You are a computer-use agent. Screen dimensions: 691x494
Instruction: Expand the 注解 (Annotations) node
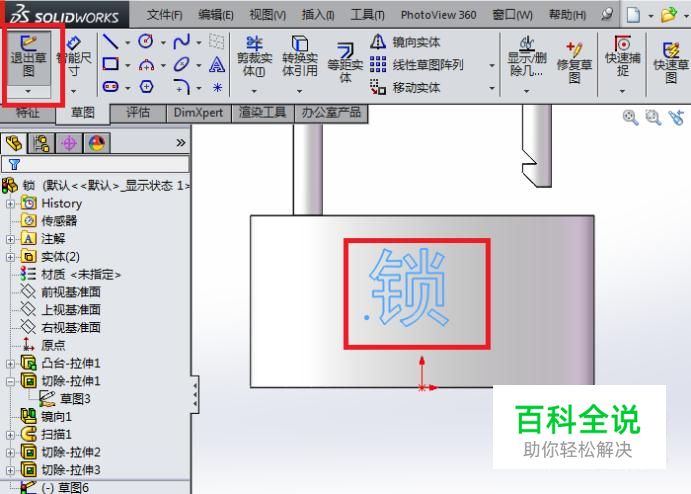click(x=10, y=239)
